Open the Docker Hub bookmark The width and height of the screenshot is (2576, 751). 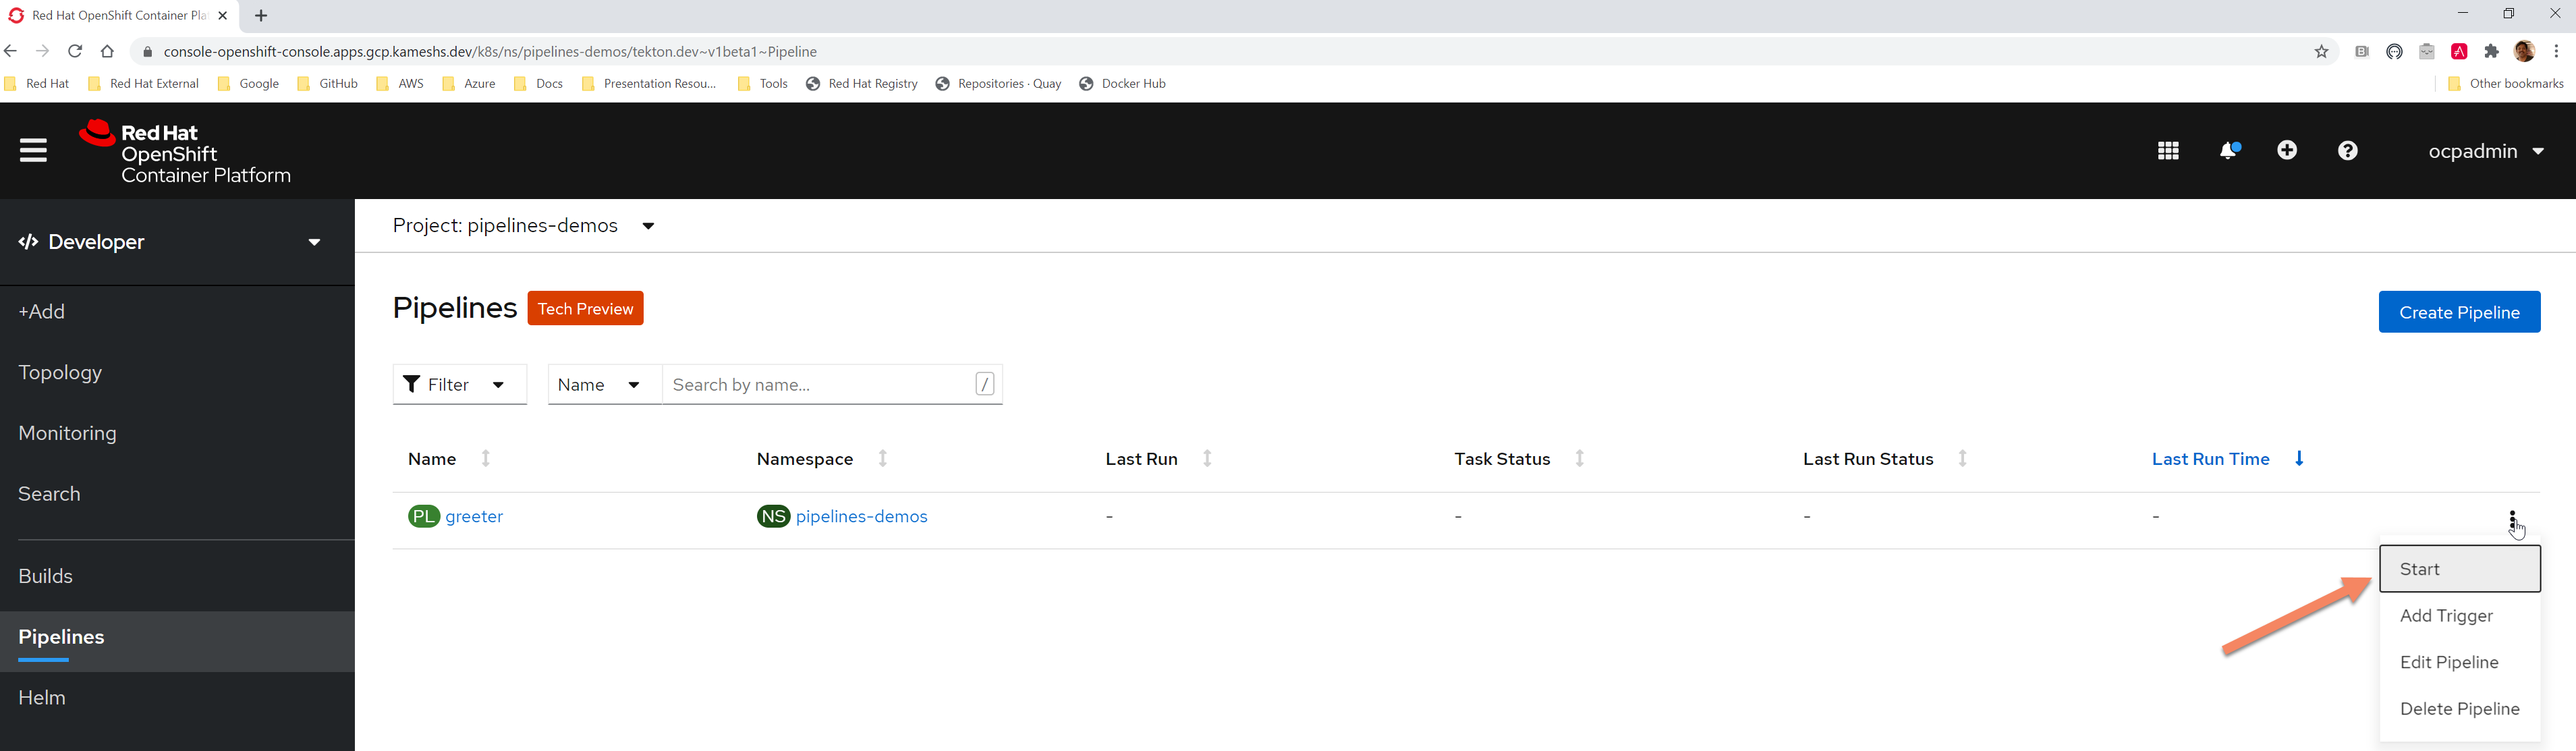(1122, 84)
